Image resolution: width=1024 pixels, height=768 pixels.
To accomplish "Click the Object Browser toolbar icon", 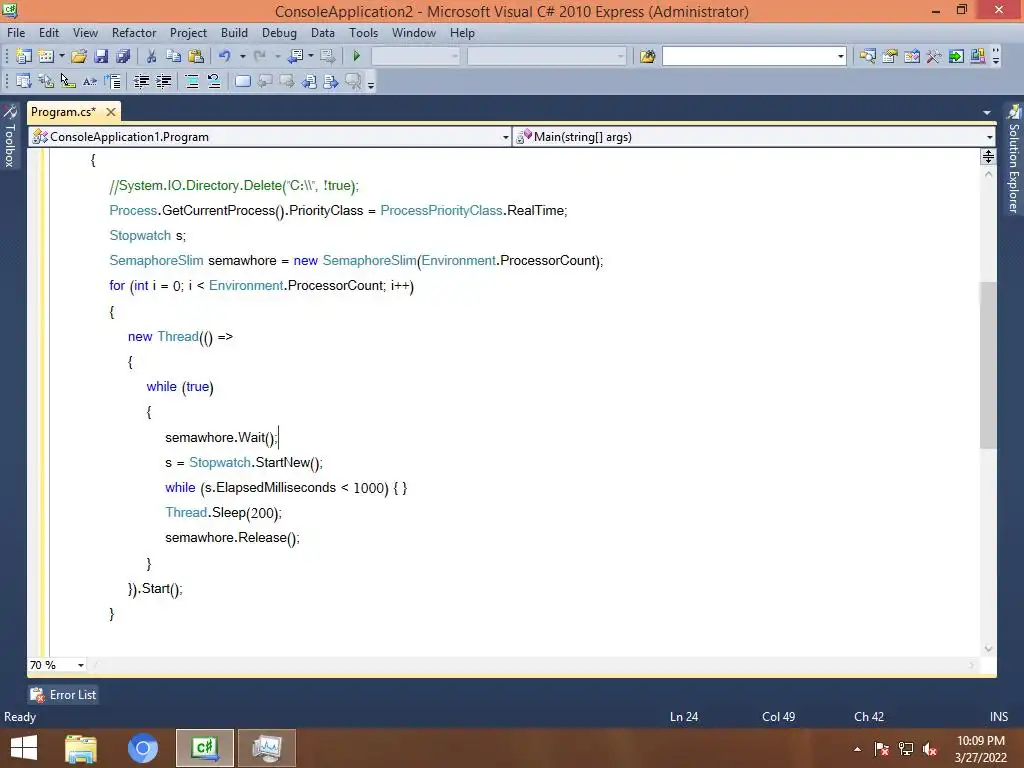I will pos(912,56).
